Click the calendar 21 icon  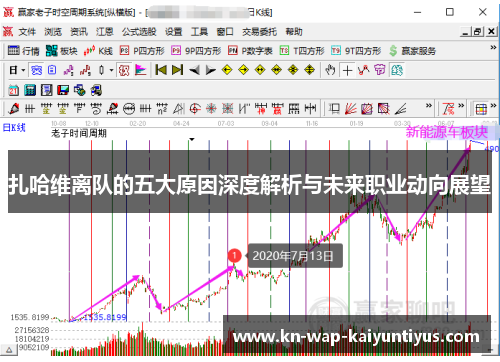(x=13, y=90)
